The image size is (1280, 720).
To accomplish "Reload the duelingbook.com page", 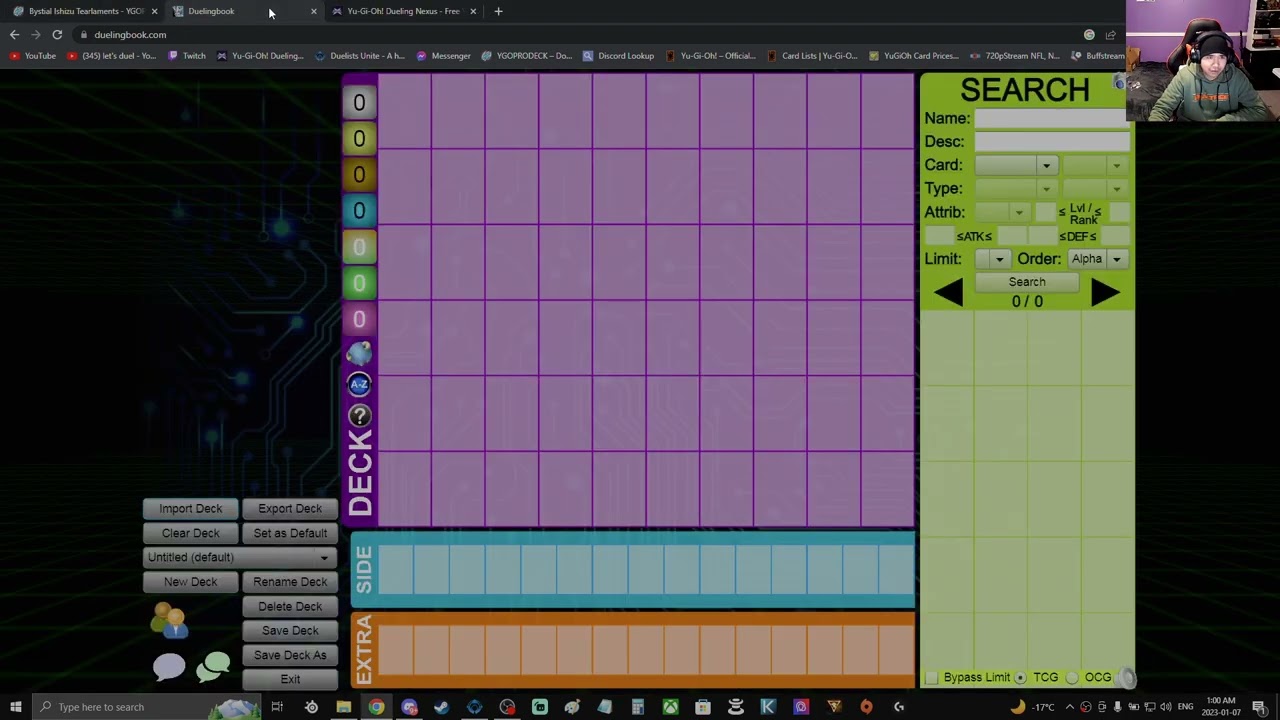I will click(57, 35).
